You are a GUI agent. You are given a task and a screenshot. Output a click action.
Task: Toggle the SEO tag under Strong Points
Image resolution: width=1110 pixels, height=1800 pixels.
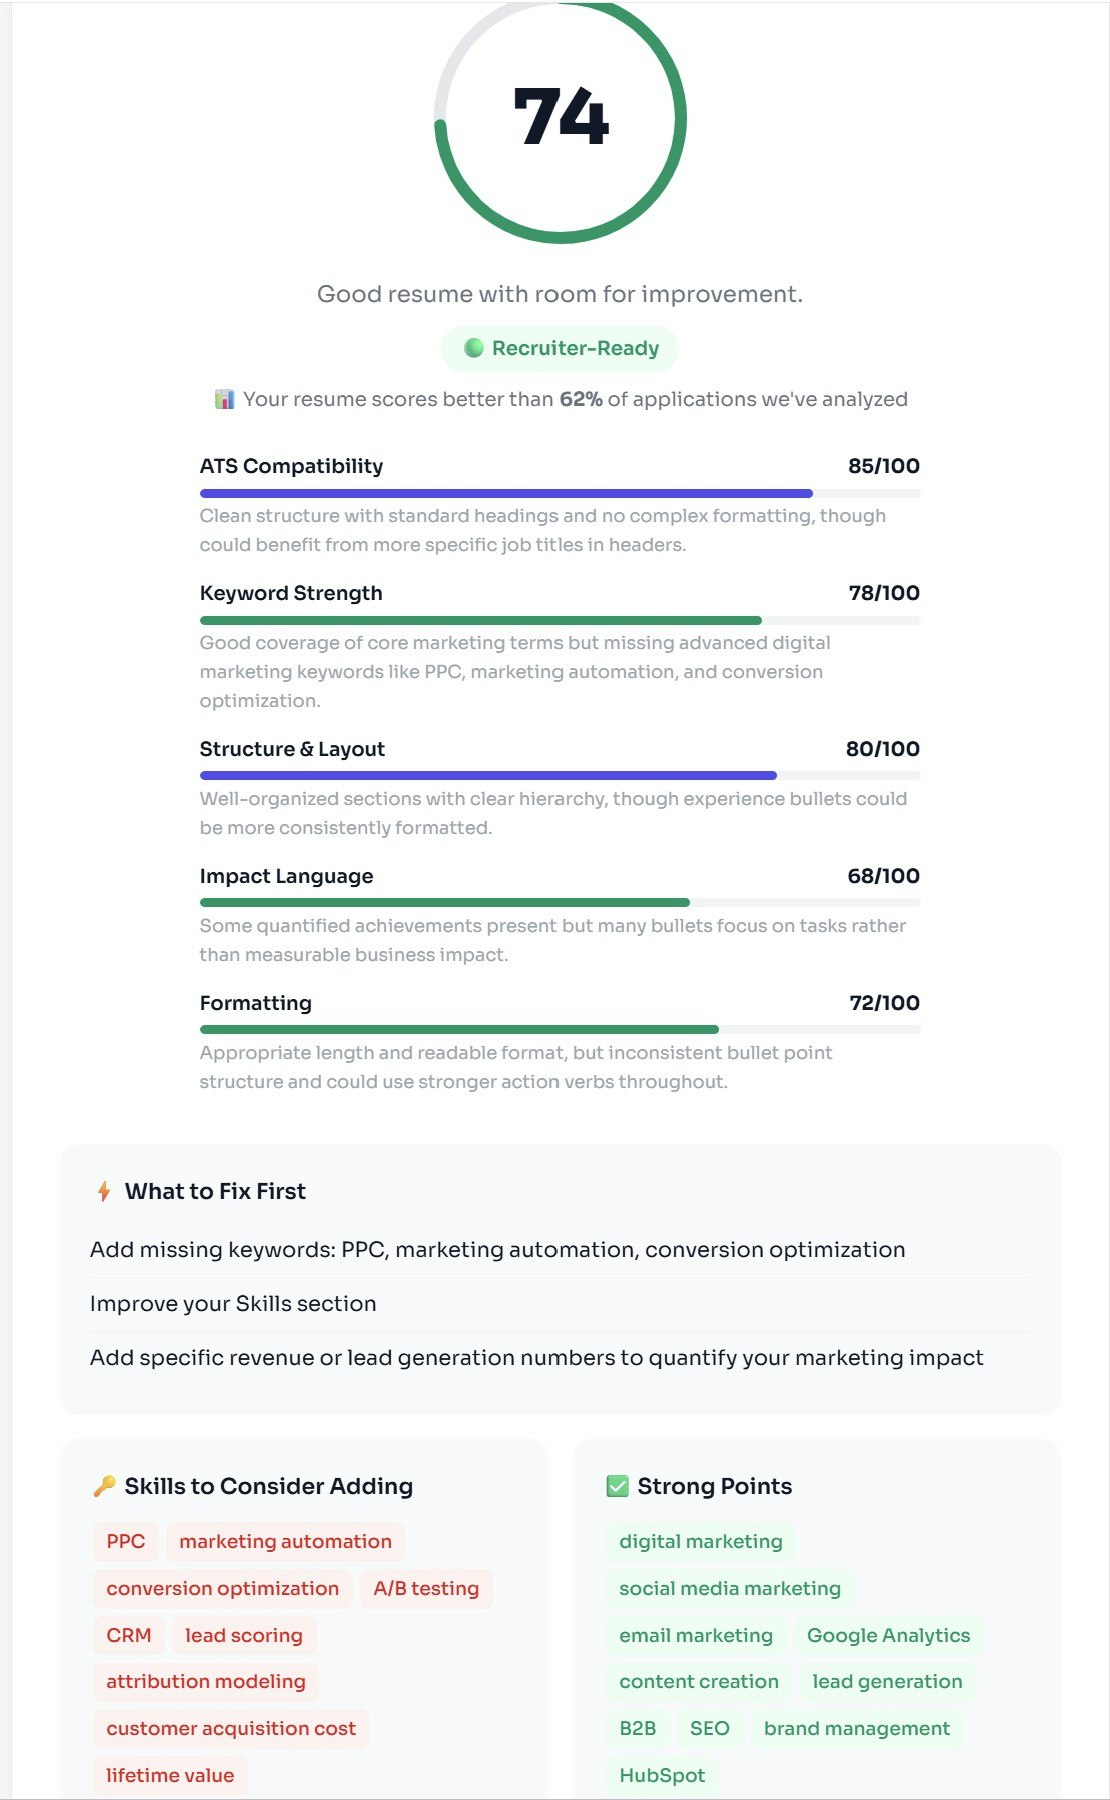[709, 1728]
